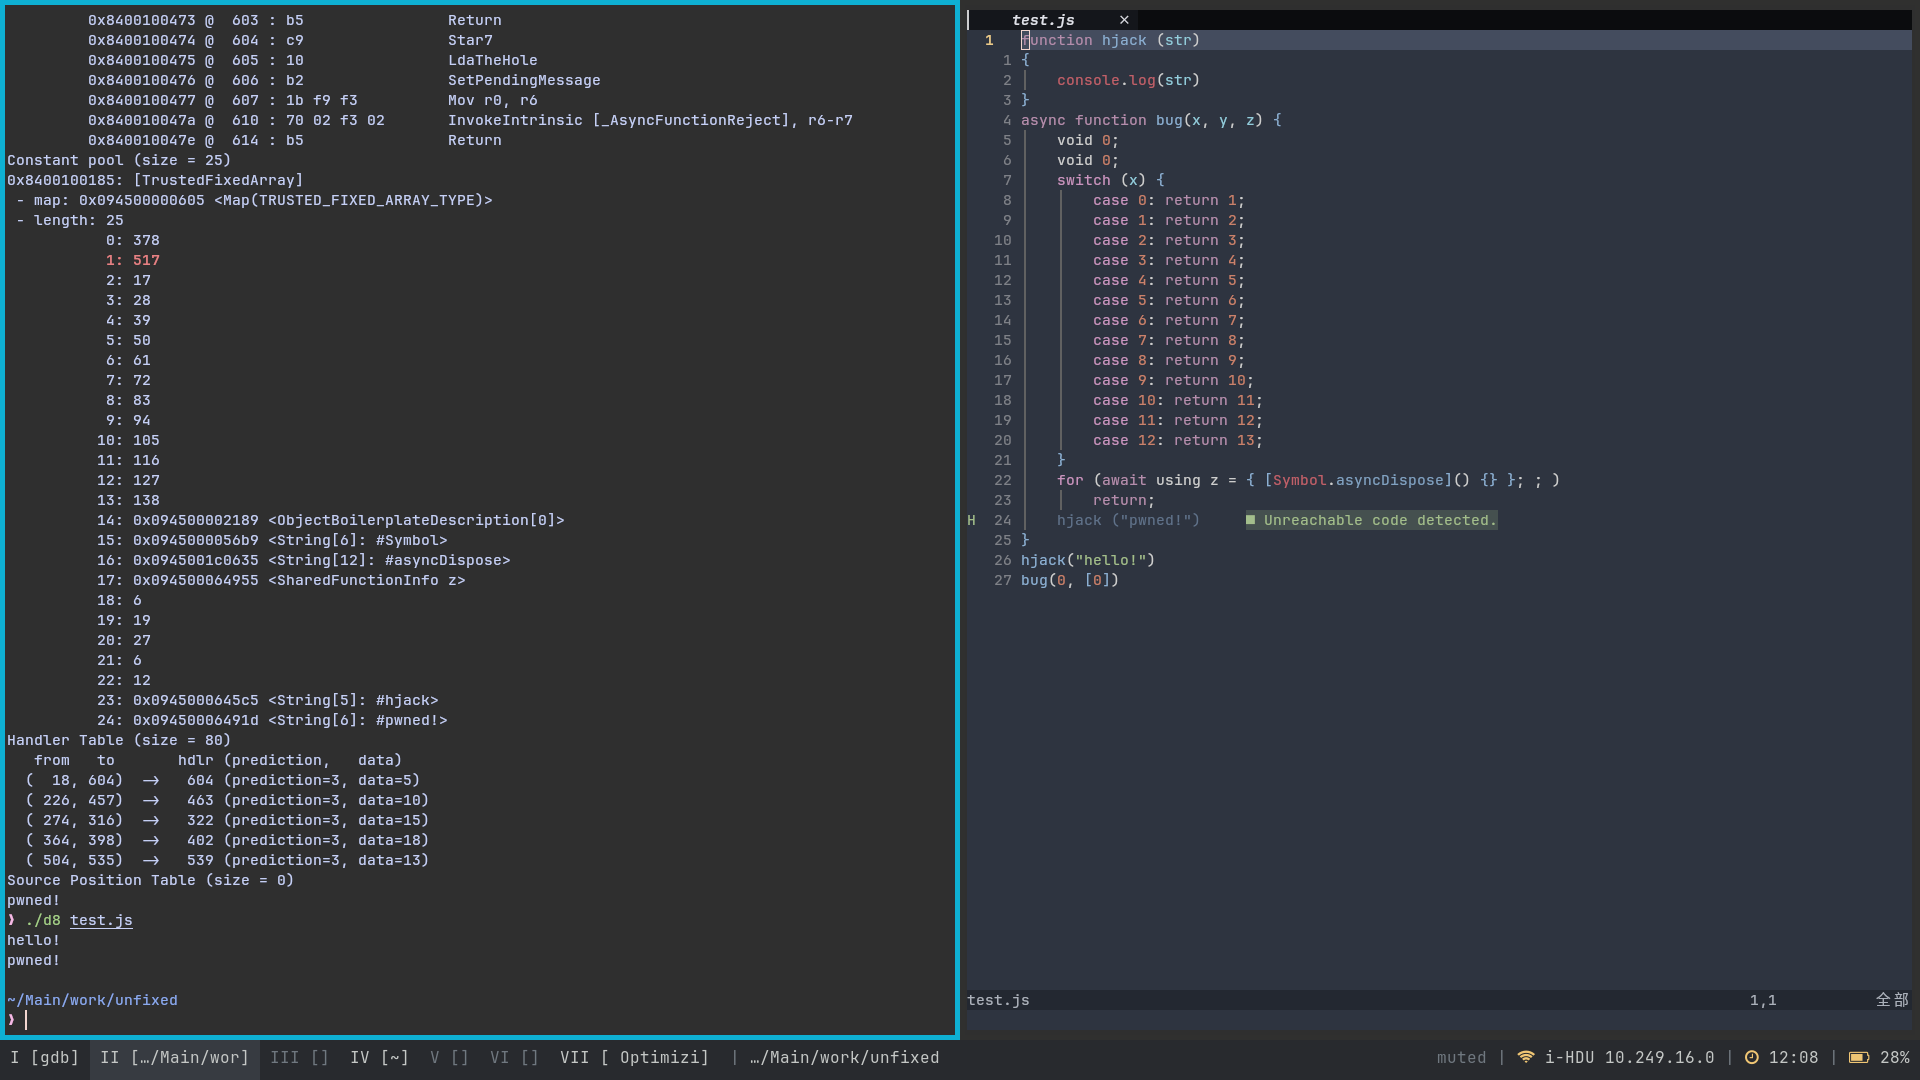Click the 全部 indicator in the vim statusline
The width and height of the screenshot is (1920, 1080).
(1893, 1000)
